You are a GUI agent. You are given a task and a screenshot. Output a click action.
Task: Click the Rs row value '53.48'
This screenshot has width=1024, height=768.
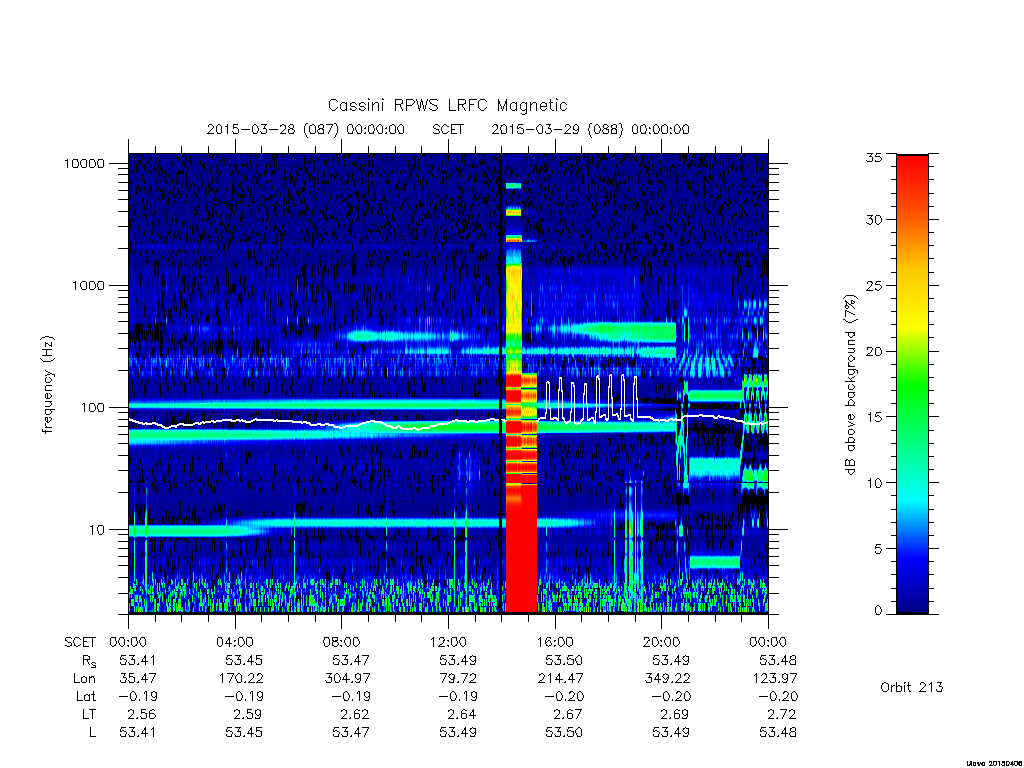coord(778,660)
